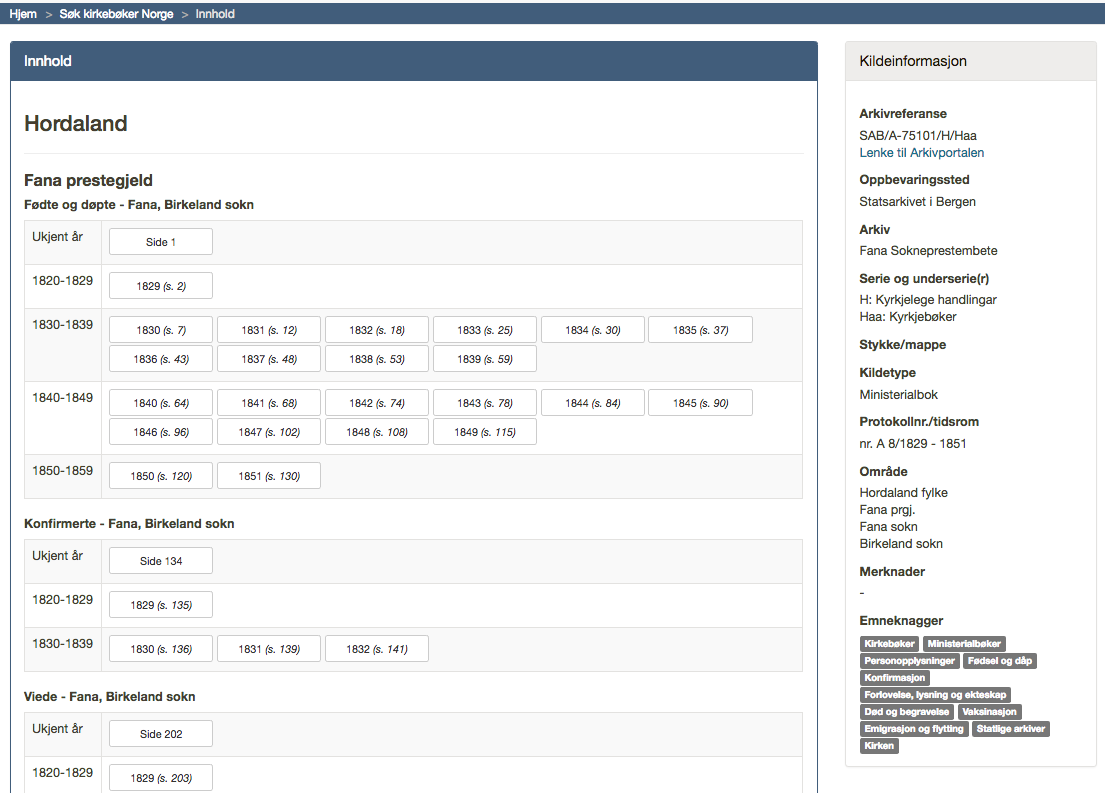The height and width of the screenshot is (793, 1105).
Task: Select the 1839 (s. 59) button
Action: point(484,359)
